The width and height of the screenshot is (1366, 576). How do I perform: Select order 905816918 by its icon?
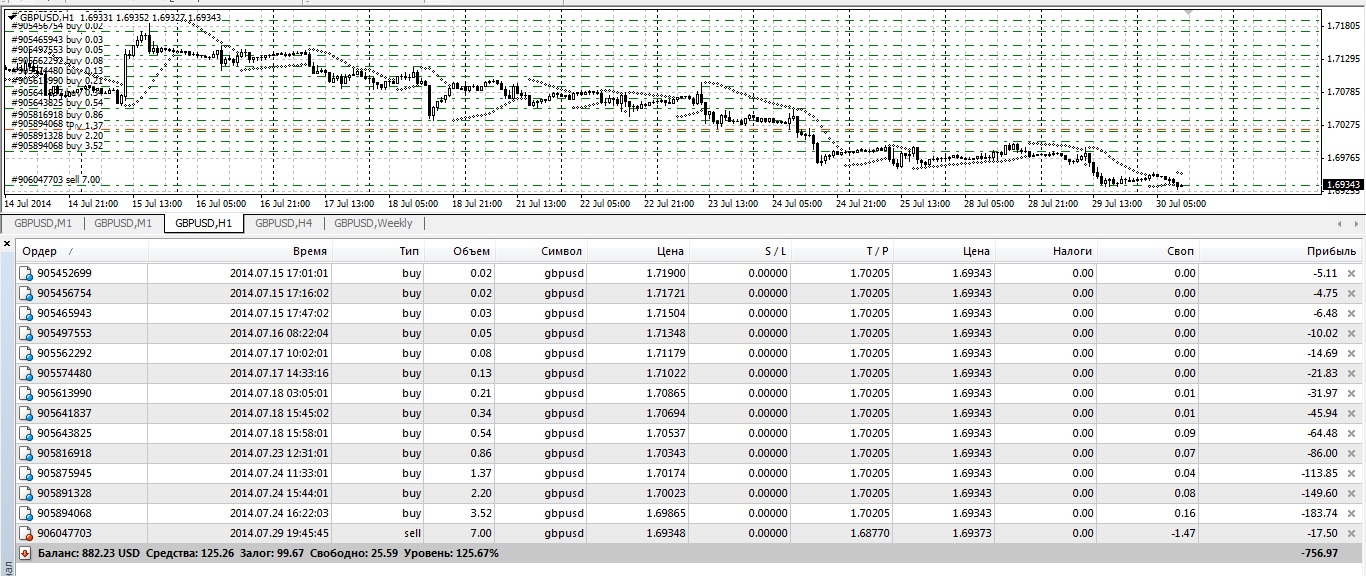click(27, 453)
